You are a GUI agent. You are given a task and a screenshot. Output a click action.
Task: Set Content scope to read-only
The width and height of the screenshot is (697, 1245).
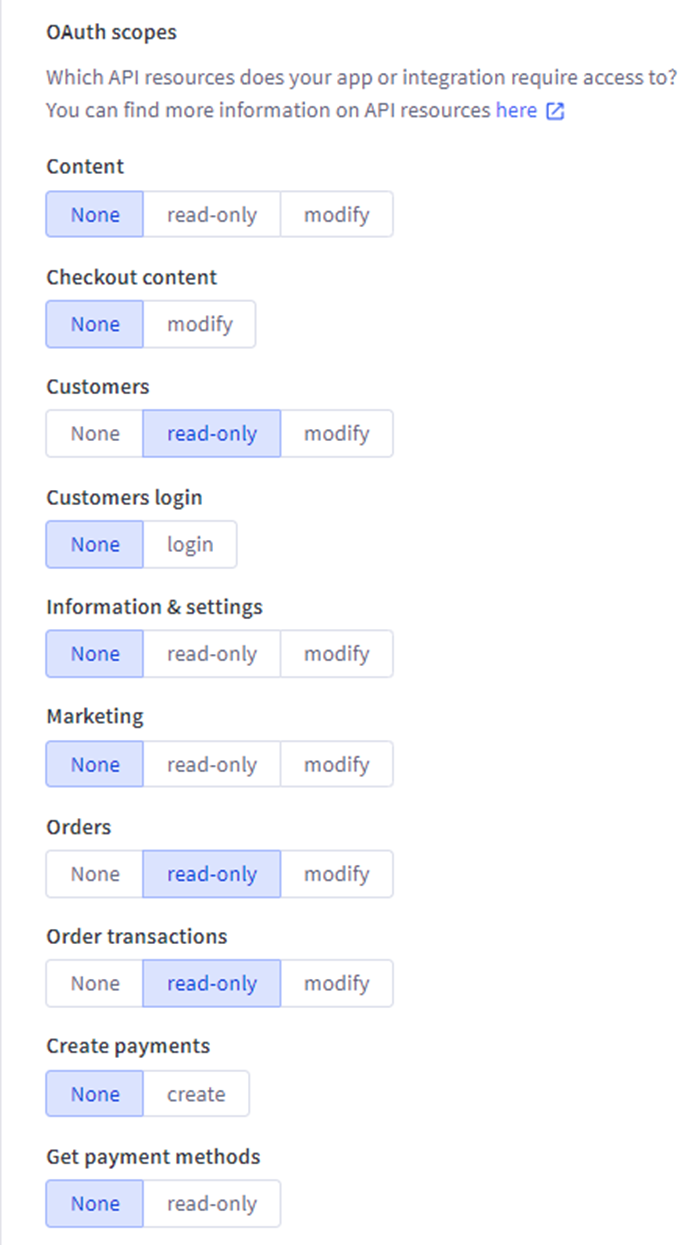(211, 215)
